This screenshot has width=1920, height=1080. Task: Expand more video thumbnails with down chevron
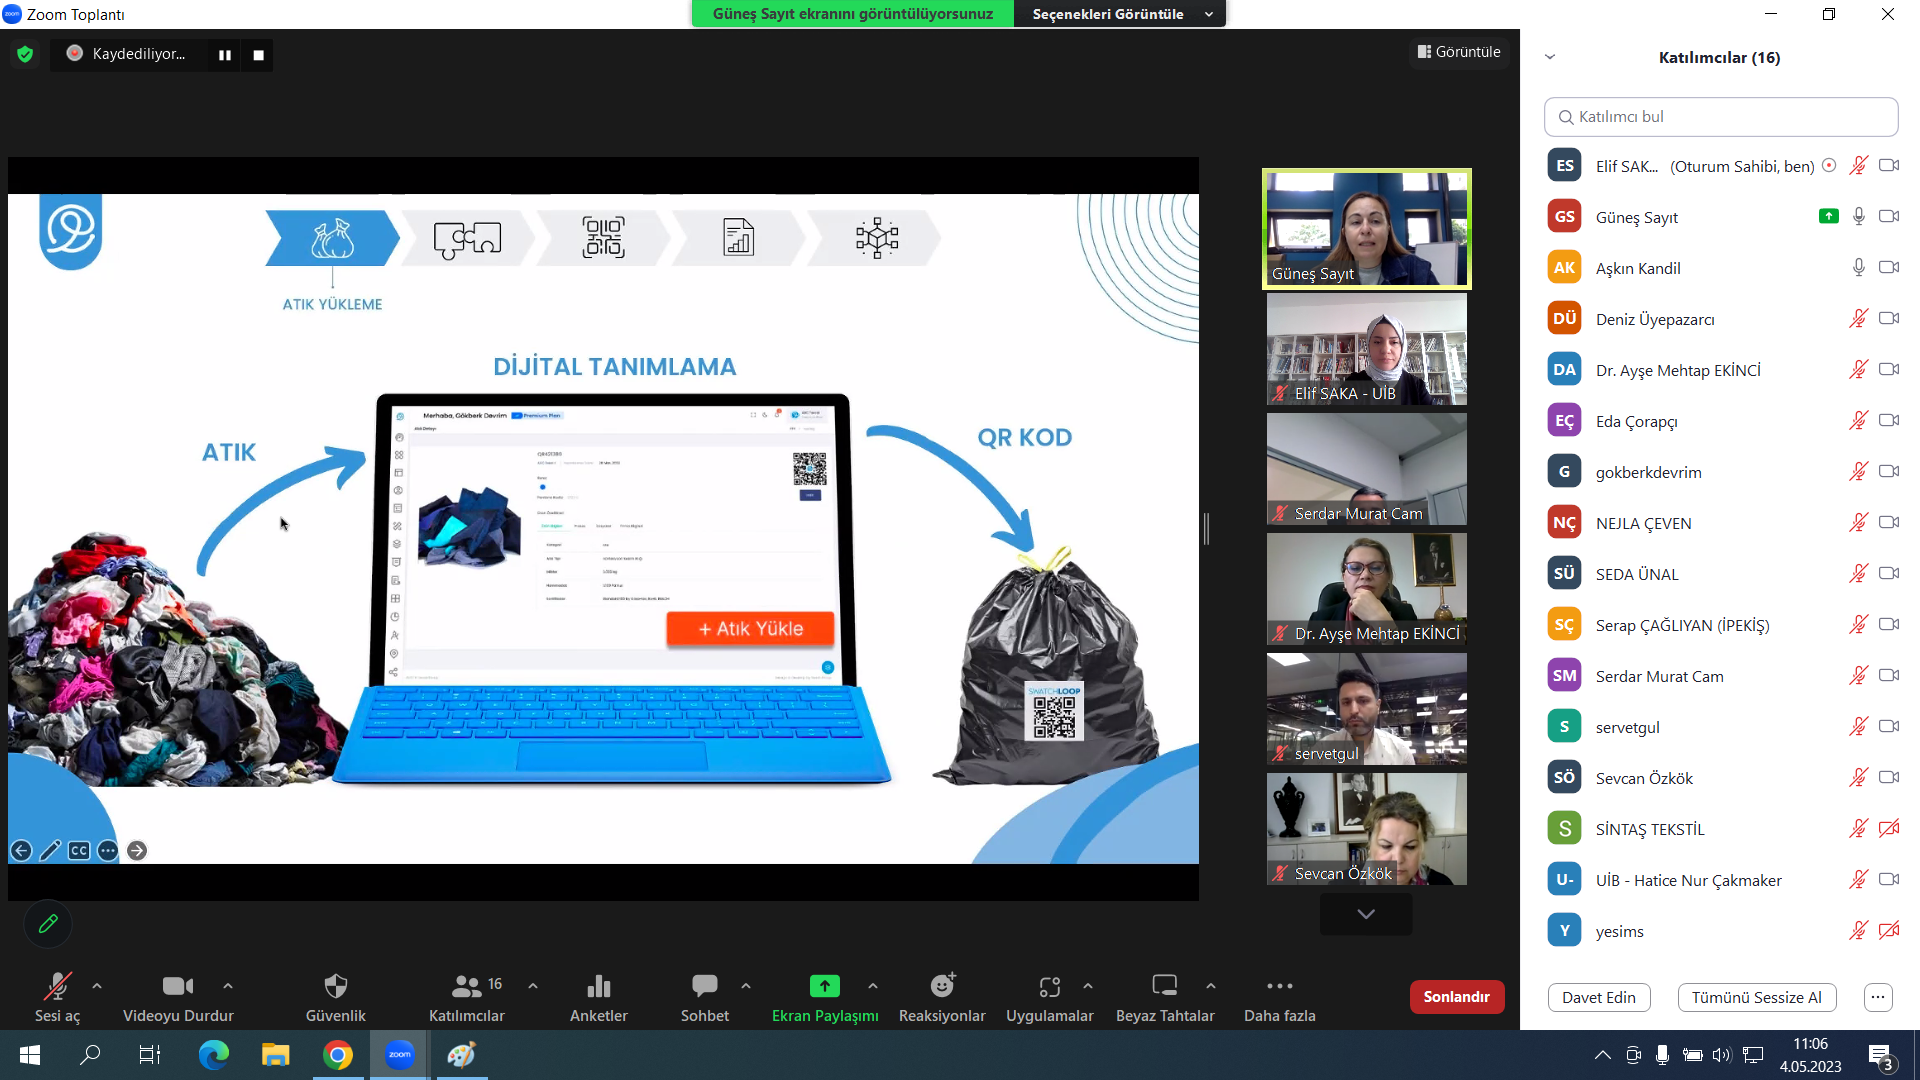[1366, 914]
